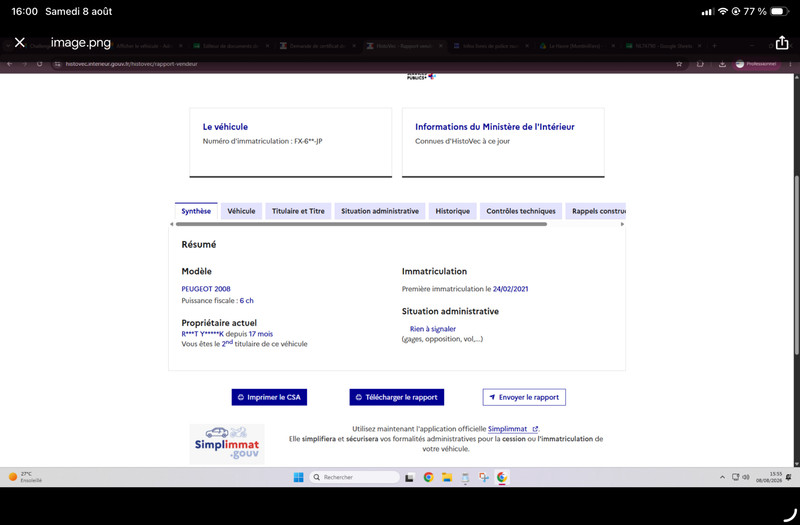Select the Rappels constructeur tab
Screen dimensions: 800x525
coord(596,211)
